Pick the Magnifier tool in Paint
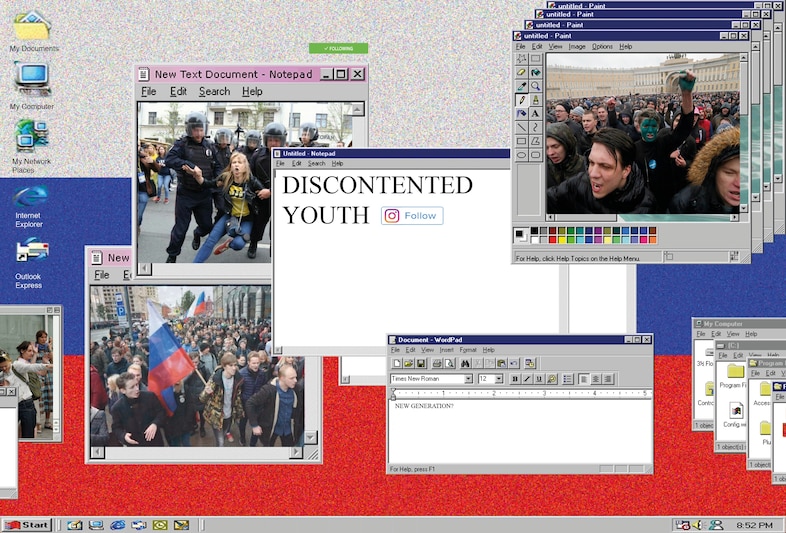The height and width of the screenshot is (533, 786). tap(536, 86)
